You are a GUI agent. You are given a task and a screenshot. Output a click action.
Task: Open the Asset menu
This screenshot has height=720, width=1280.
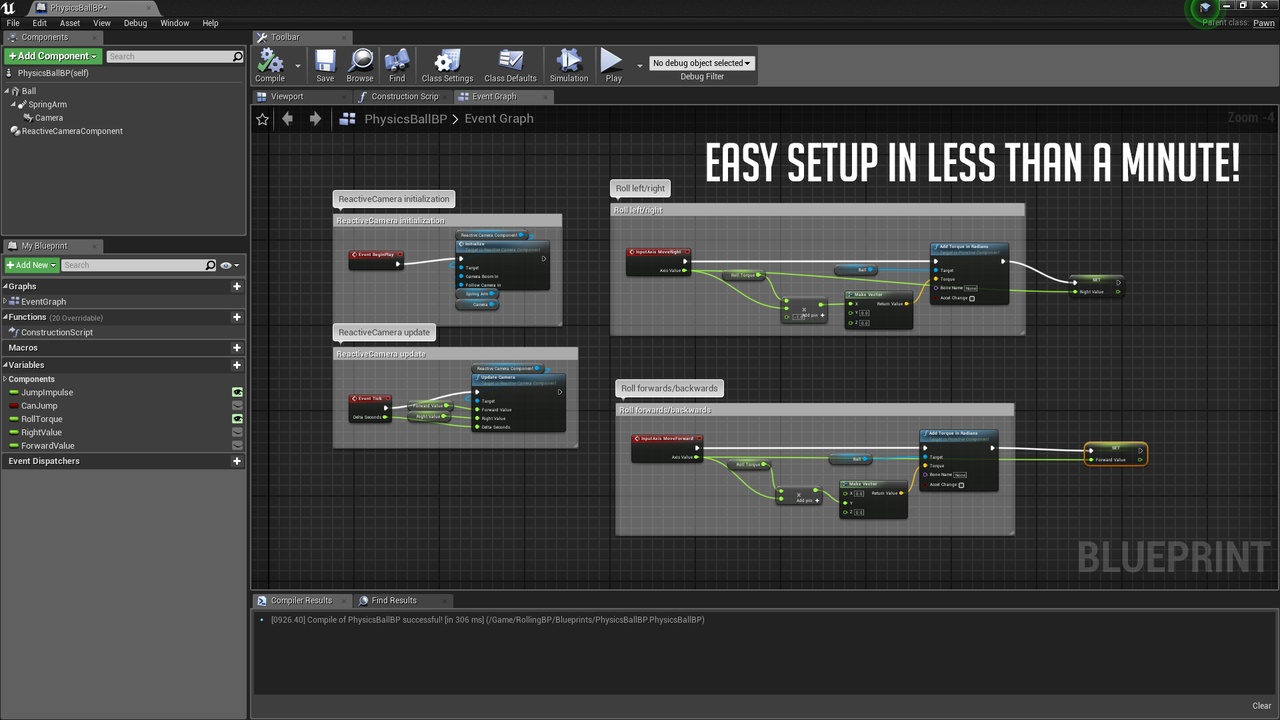[x=70, y=23]
